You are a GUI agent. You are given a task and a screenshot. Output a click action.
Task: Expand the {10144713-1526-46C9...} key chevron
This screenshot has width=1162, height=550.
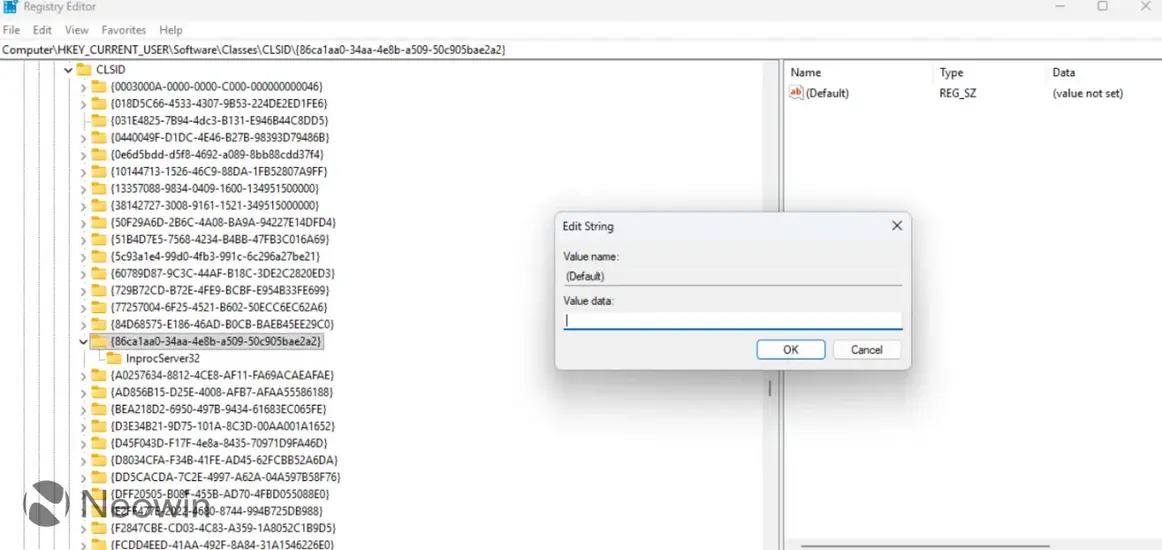coord(83,172)
